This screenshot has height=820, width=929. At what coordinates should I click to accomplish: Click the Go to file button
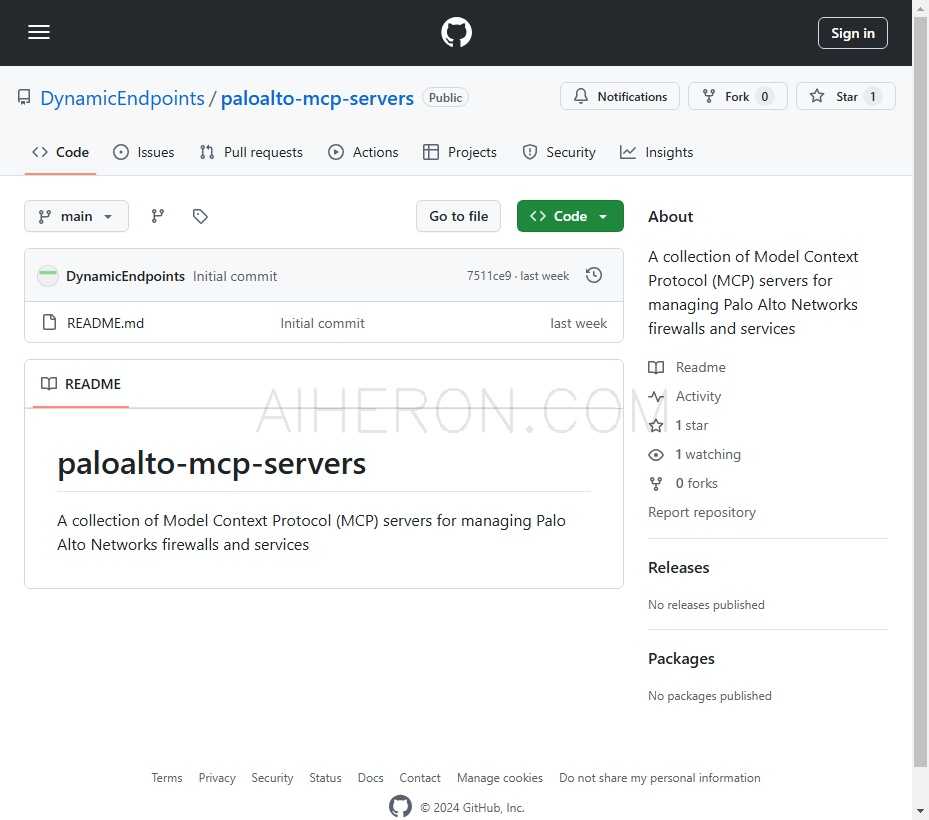click(x=459, y=216)
